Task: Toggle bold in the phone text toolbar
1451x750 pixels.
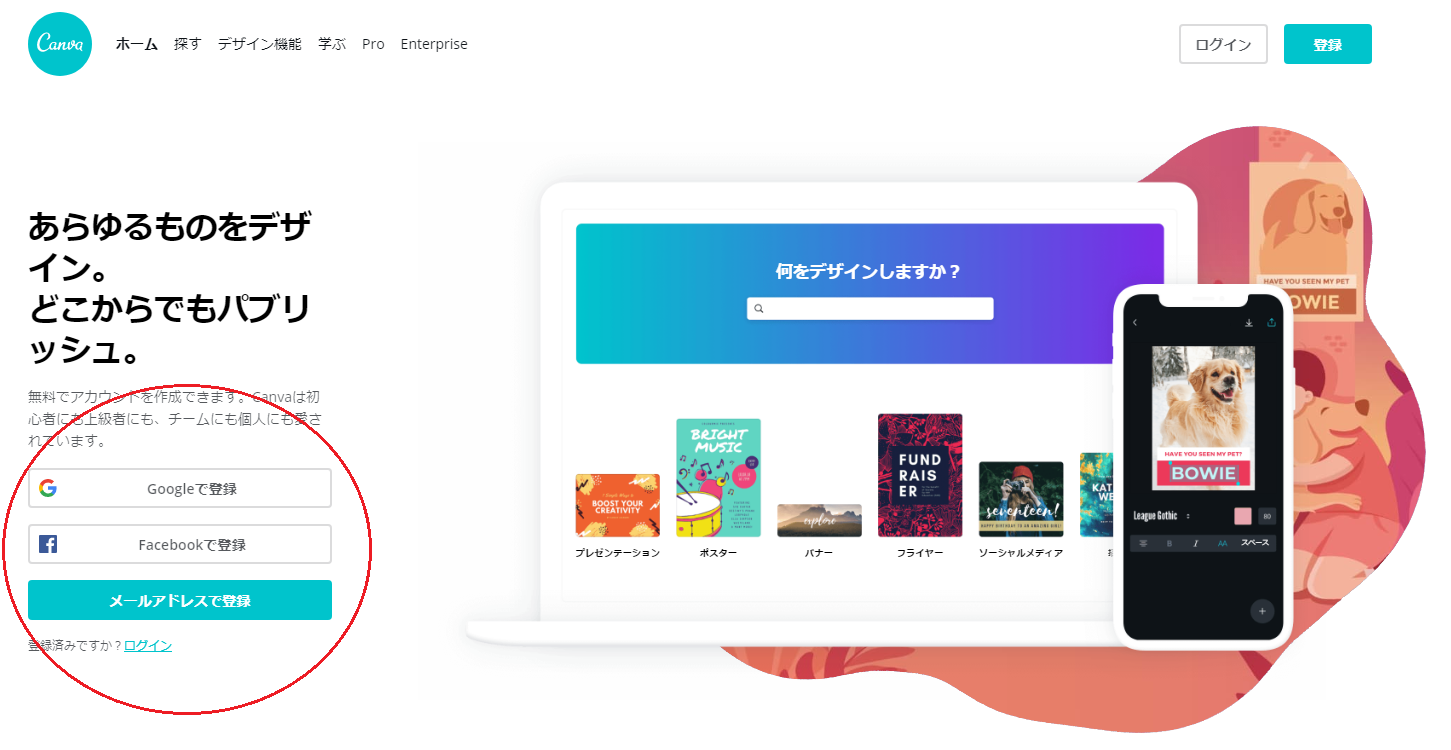Action: click(1169, 544)
